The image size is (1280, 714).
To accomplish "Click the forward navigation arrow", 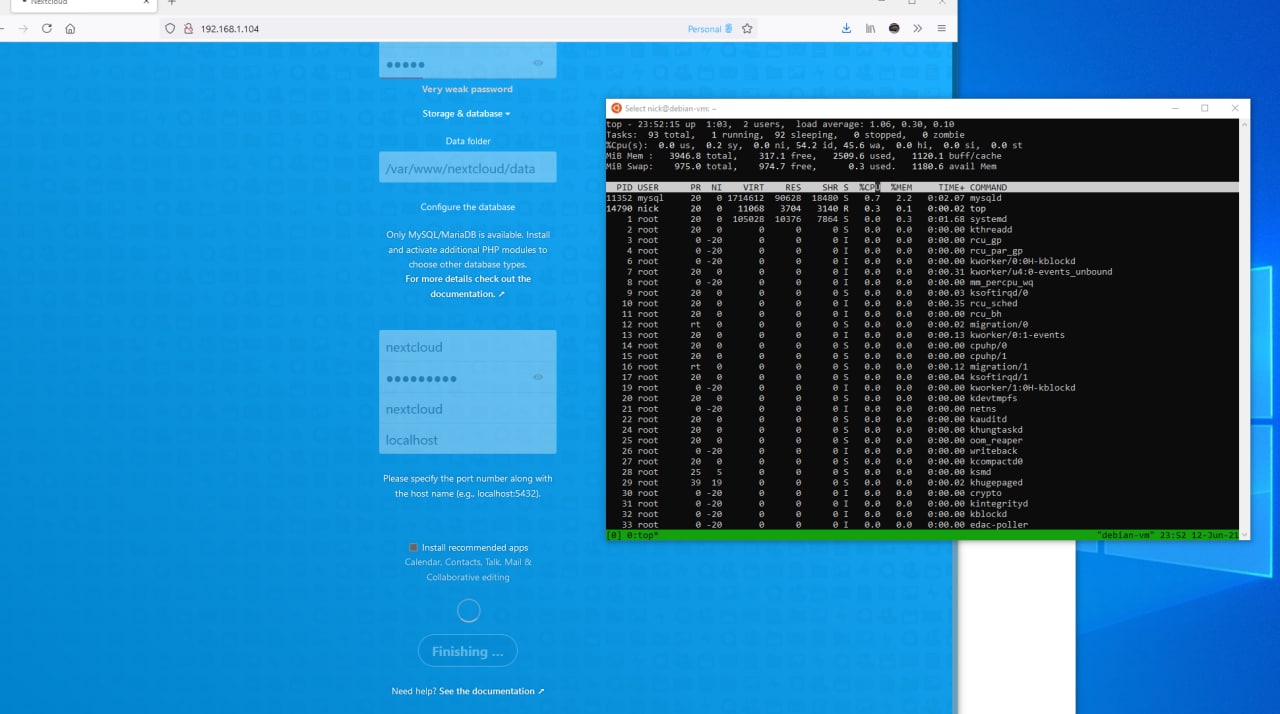I will (x=23, y=29).
